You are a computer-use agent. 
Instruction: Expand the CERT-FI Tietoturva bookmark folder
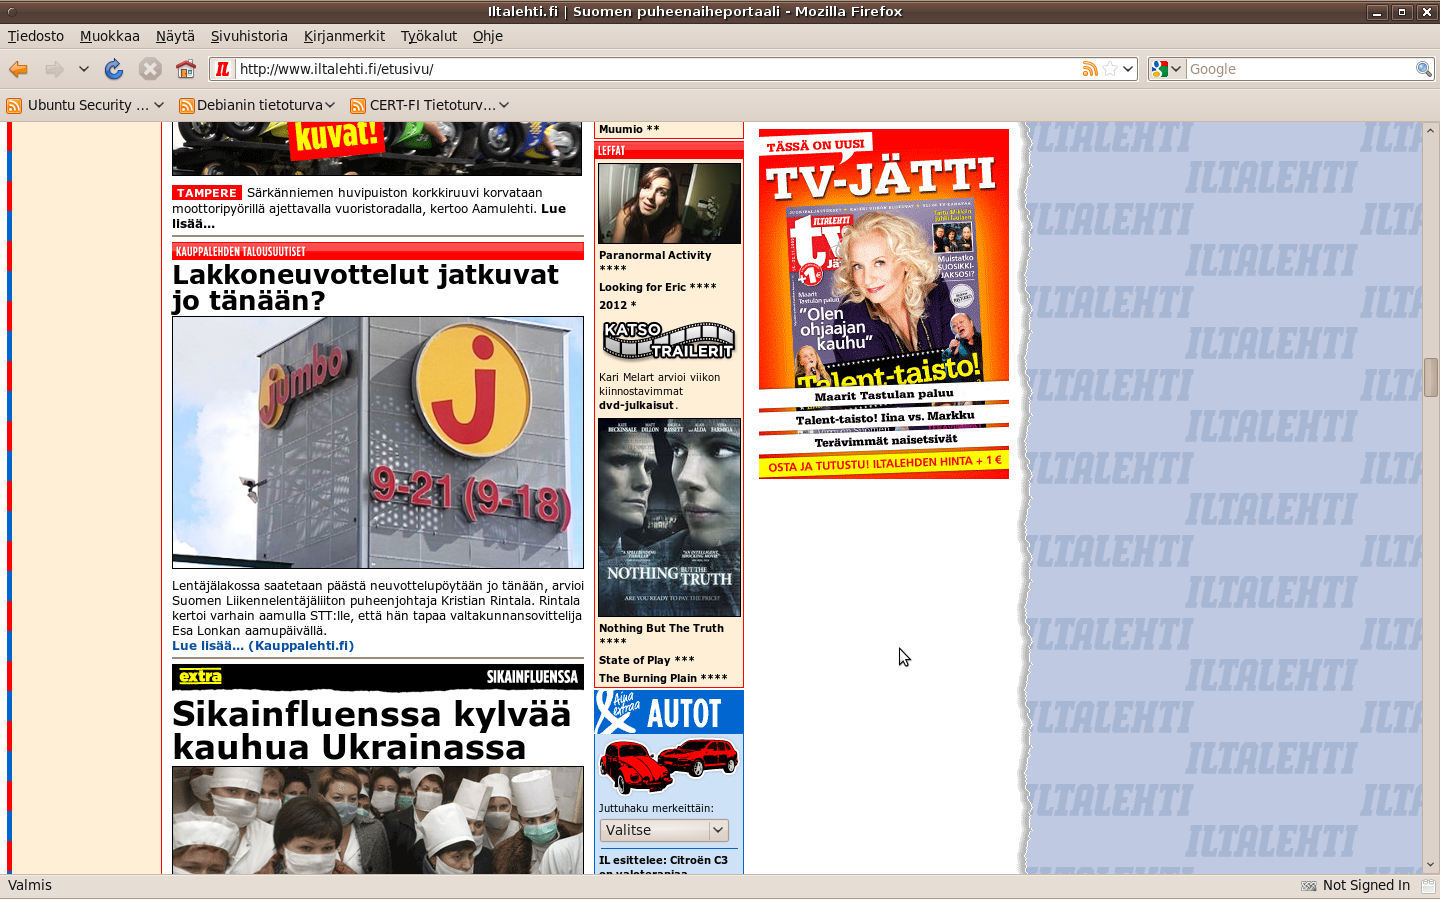[x=504, y=105]
